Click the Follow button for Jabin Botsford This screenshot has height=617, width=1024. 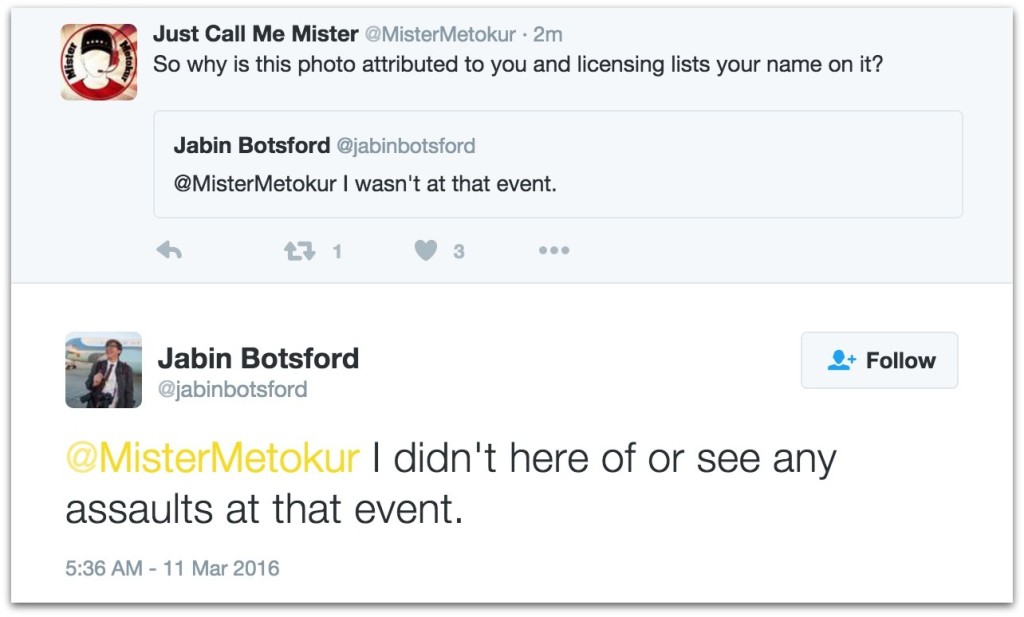879,360
